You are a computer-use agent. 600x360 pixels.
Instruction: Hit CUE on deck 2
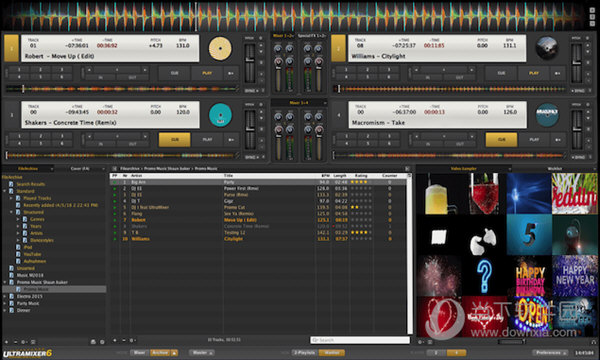[x=501, y=73]
